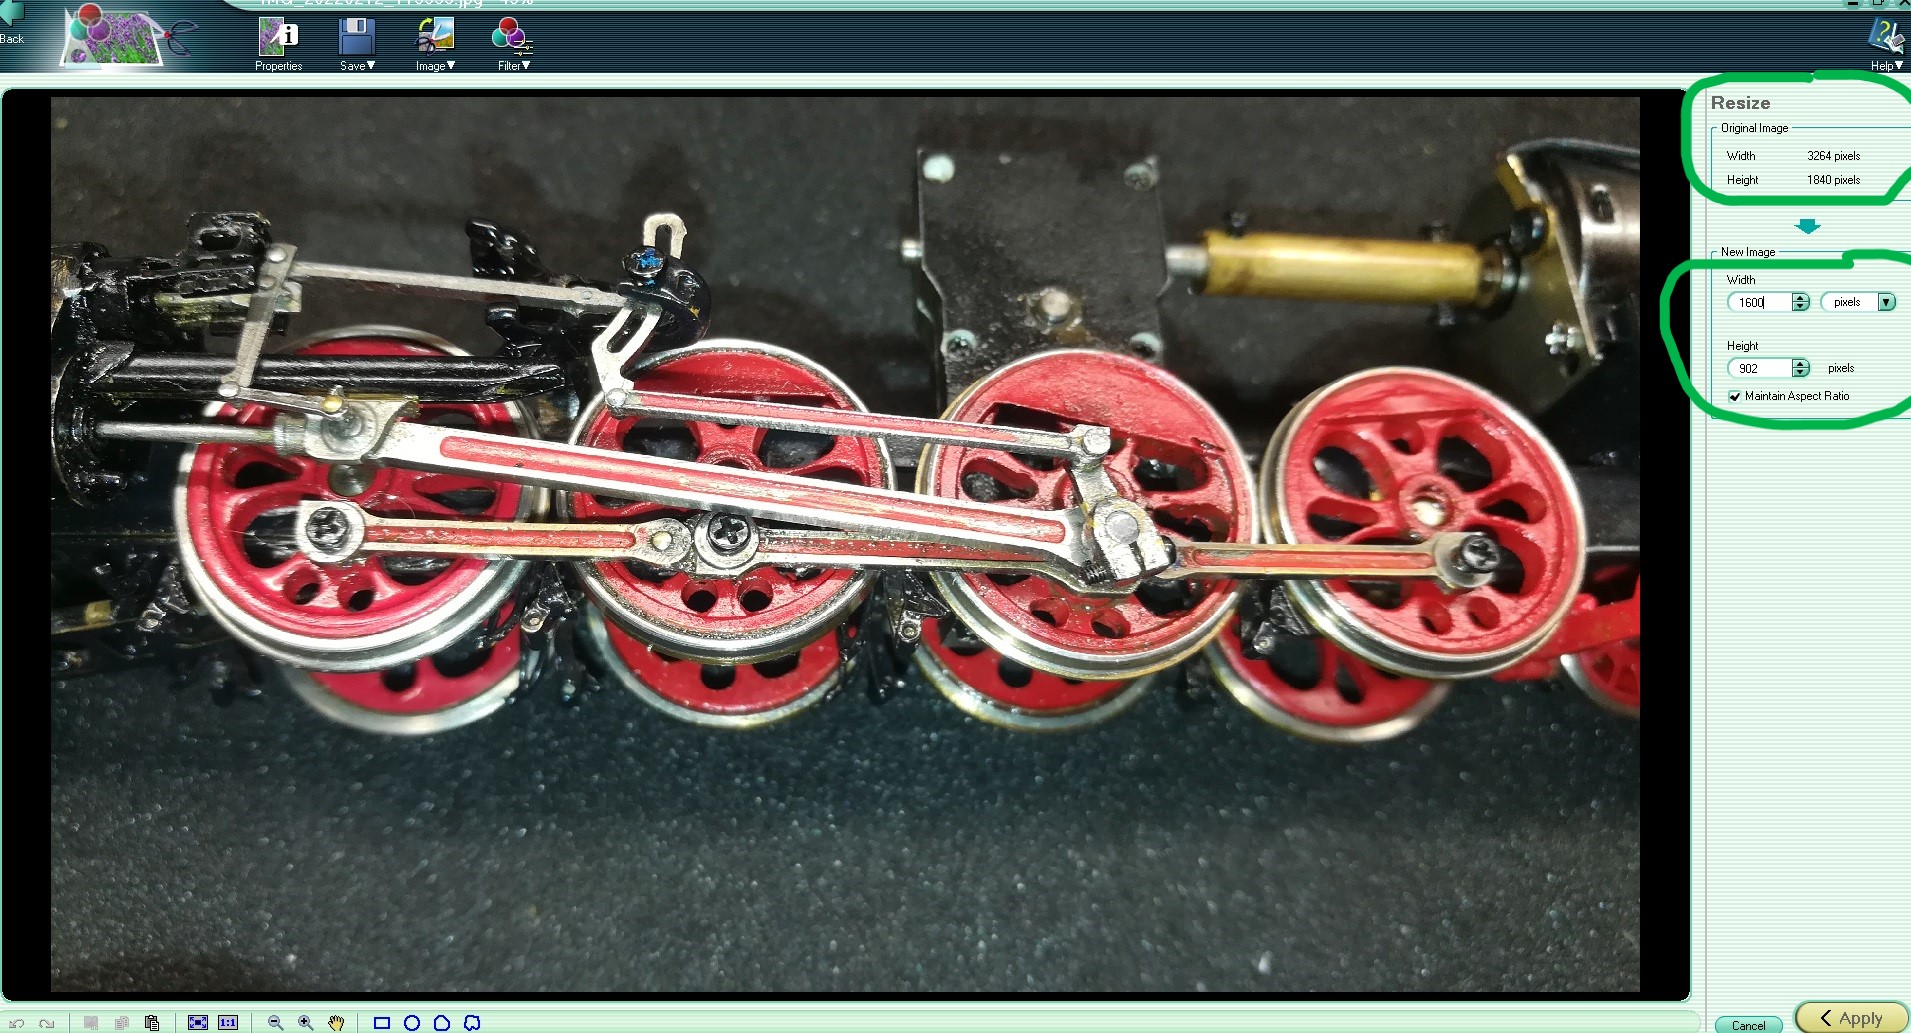Select the ellipse selection tool

411,1022
